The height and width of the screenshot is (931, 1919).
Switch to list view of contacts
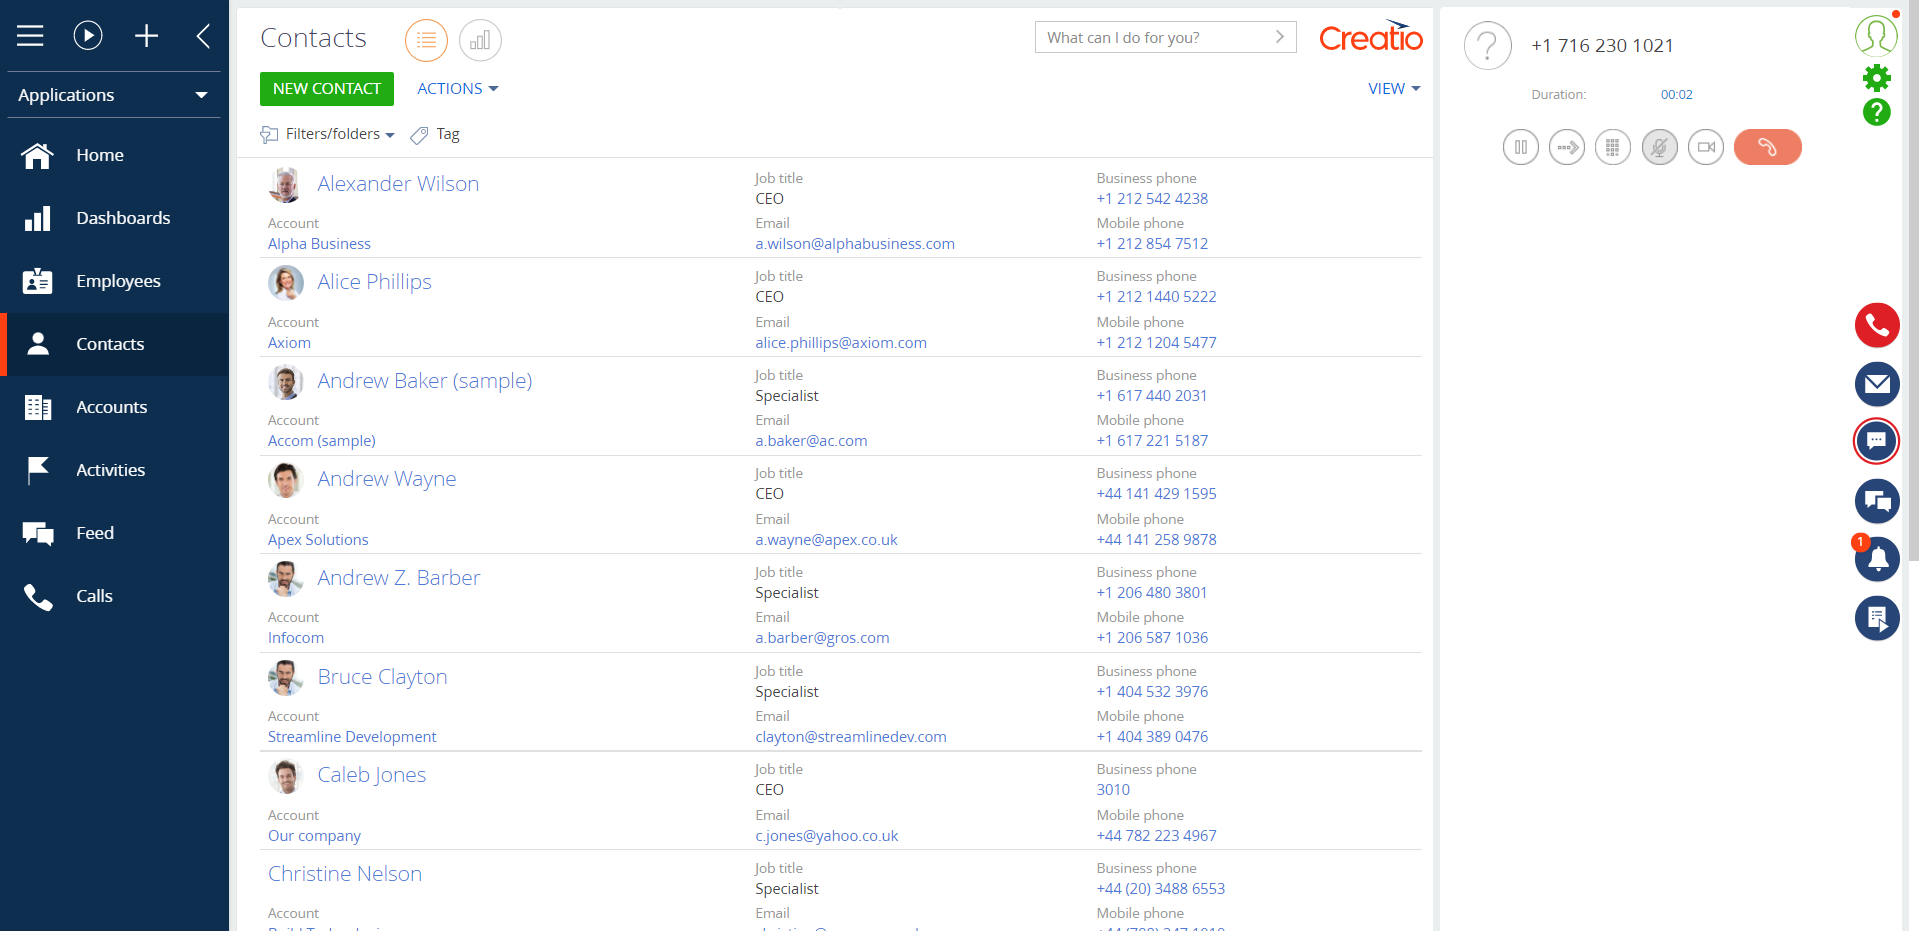[x=426, y=40]
